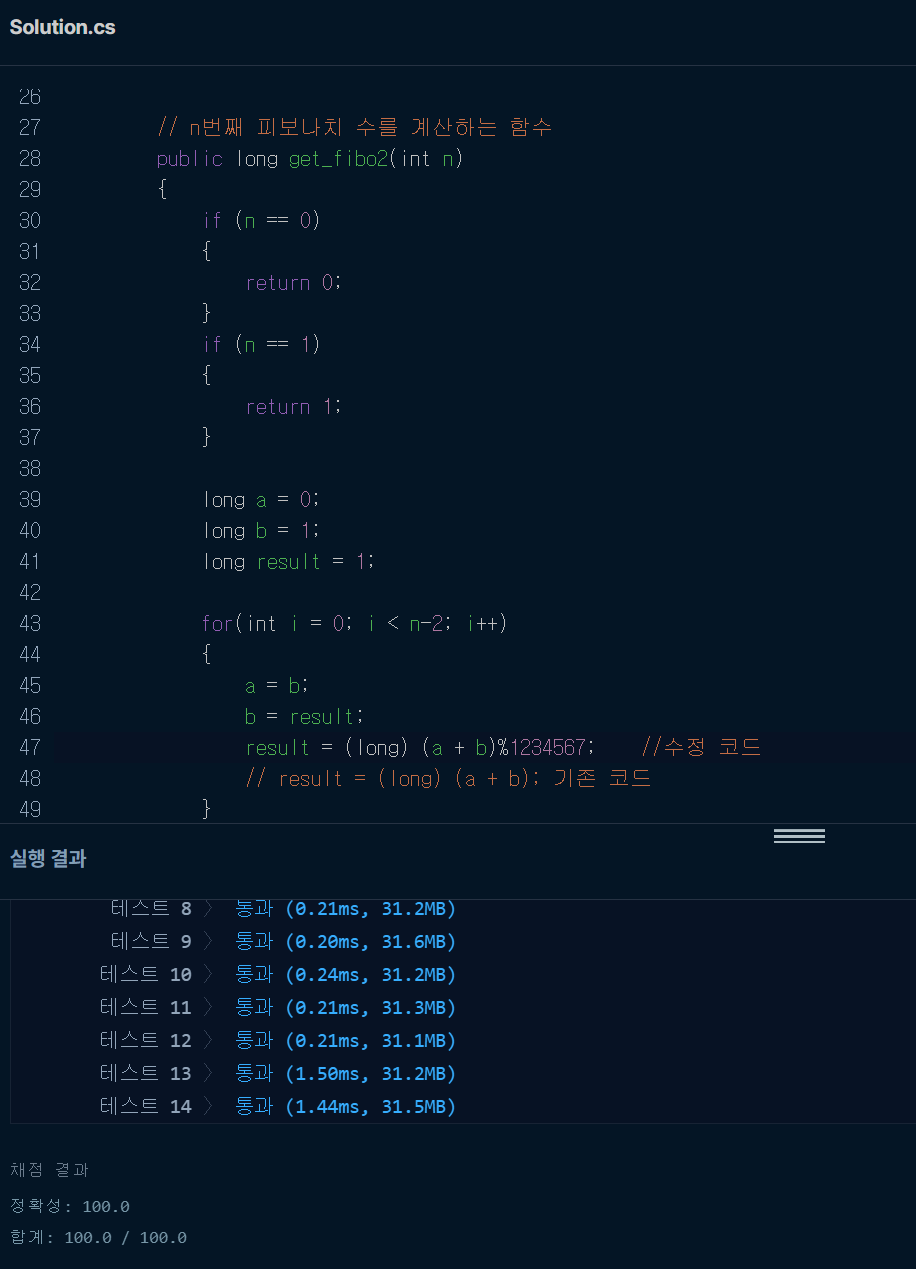
Task: Click the result 통과 (0.21ms, 31.3MB)
Action: coord(346,1008)
